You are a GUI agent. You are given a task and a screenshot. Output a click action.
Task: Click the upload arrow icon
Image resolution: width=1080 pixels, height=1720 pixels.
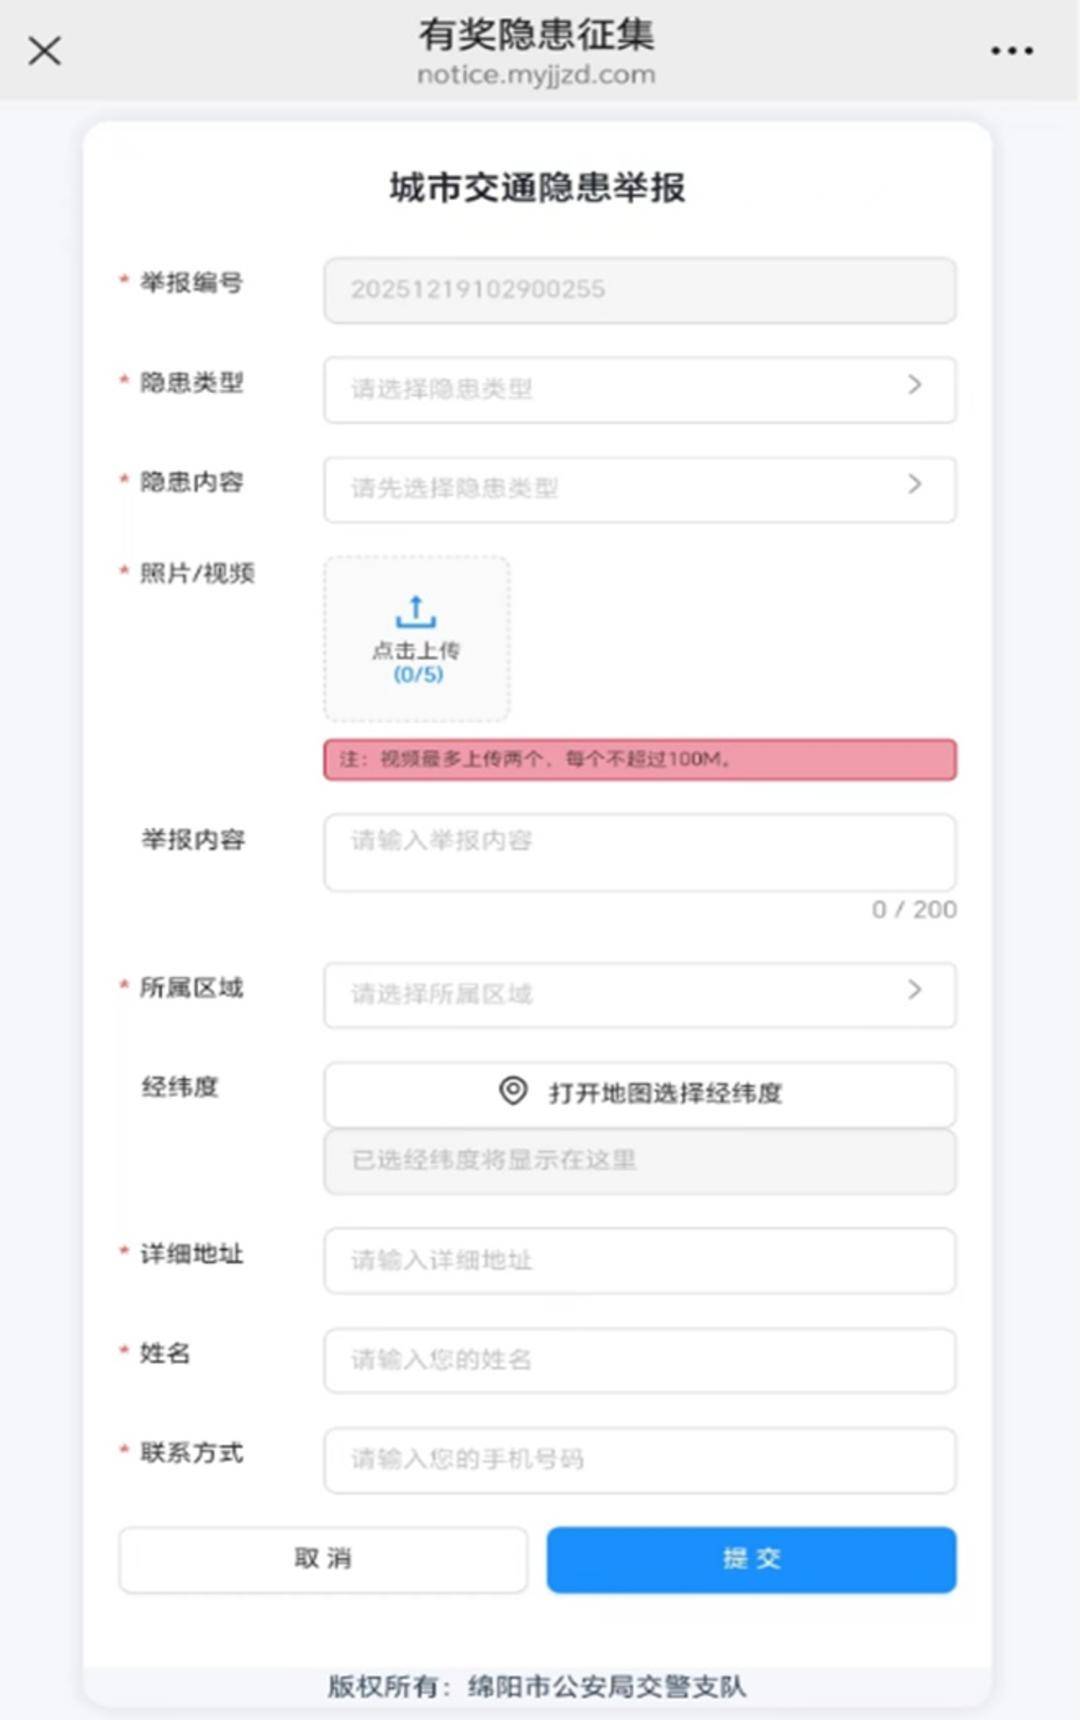[416, 611]
